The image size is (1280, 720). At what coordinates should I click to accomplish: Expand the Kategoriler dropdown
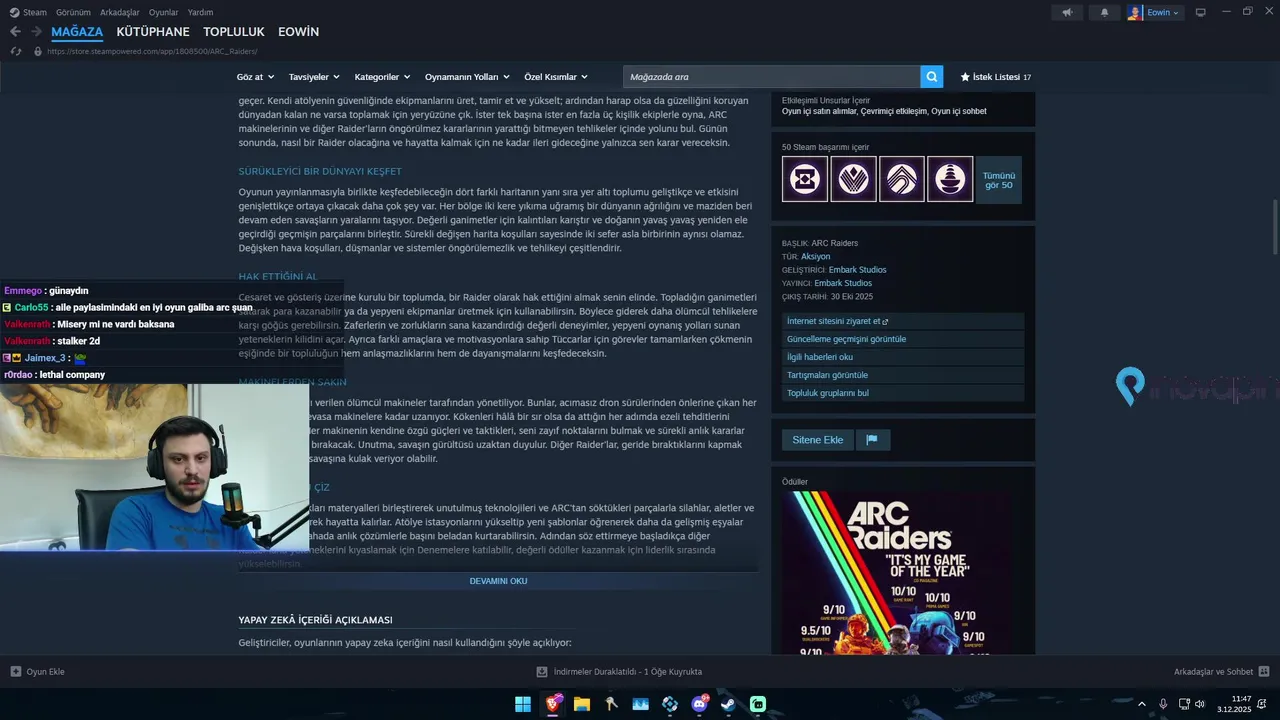pyautogui.click(x=383, y=77)
